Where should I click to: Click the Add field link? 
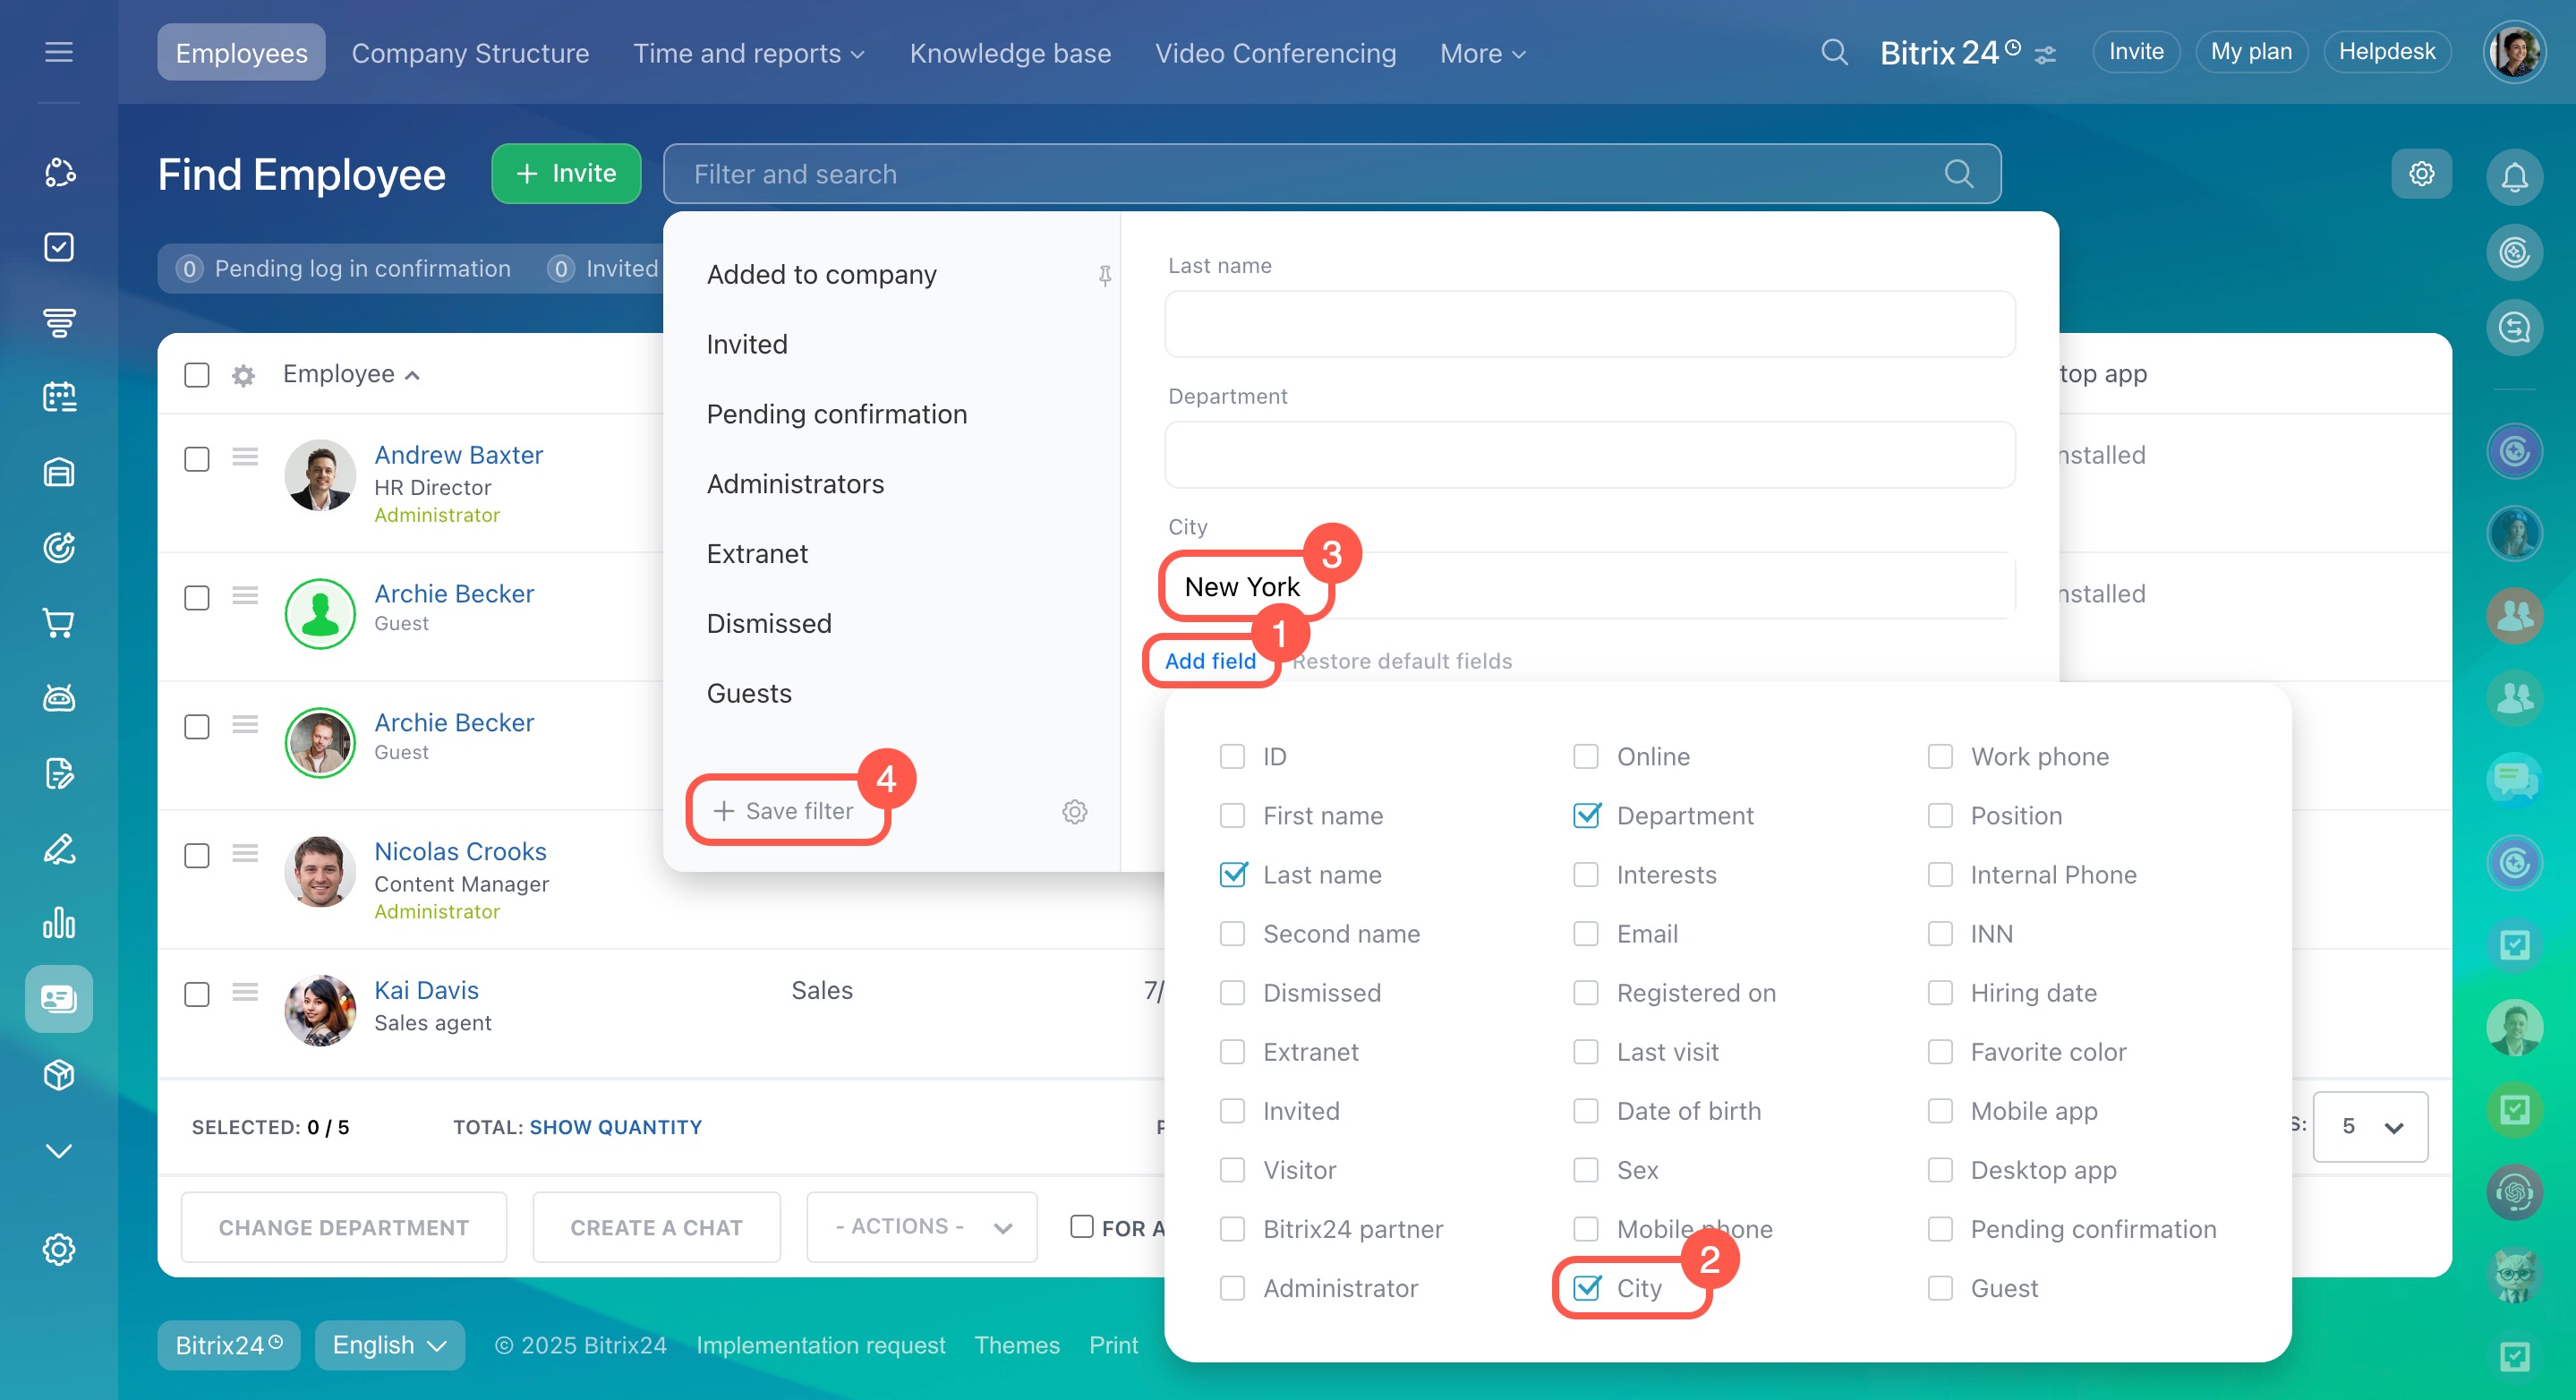(x=1210, y=661)
